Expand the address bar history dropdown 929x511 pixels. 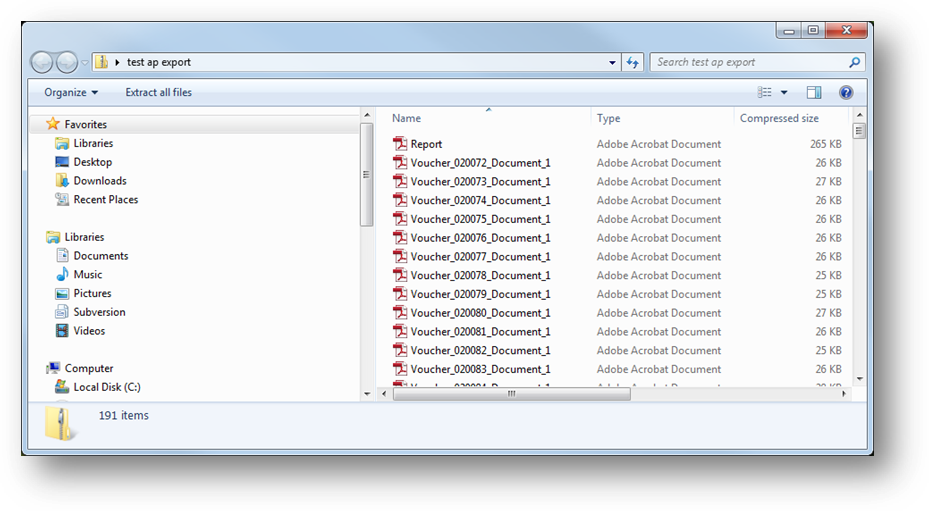point(613,62)
